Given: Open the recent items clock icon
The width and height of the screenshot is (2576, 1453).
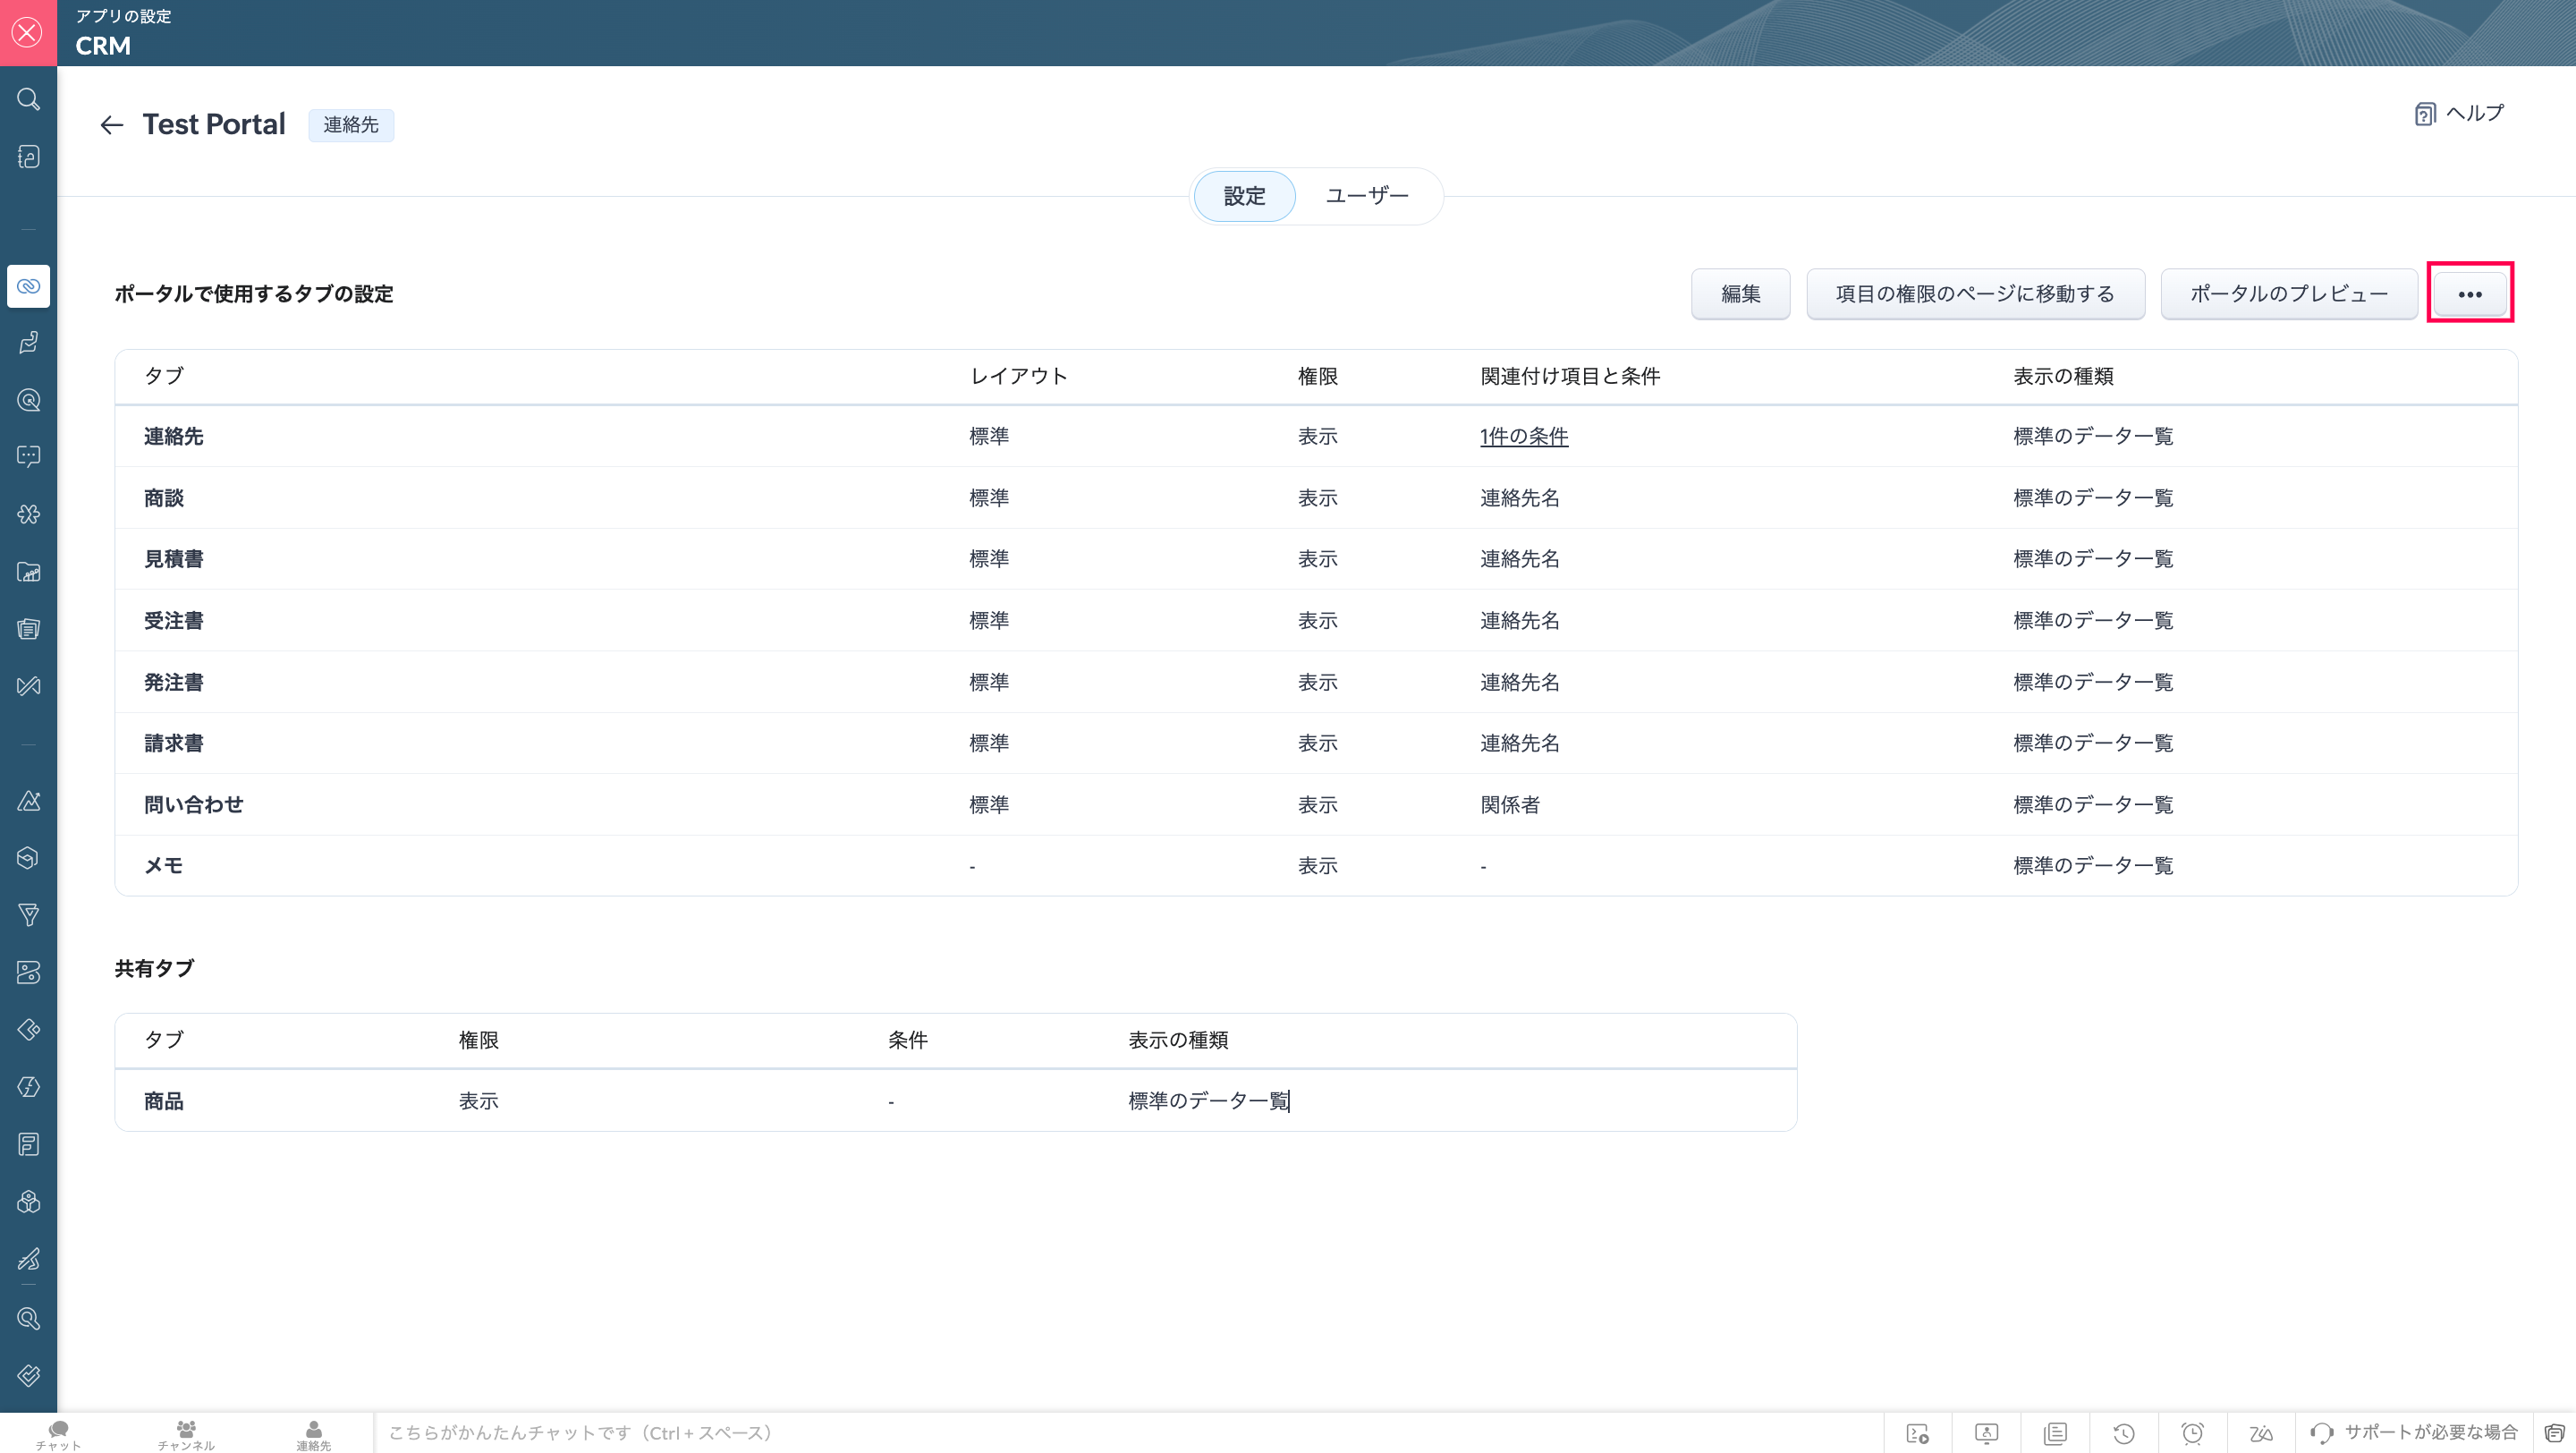Looking at the screenshot, I should (2124, 1433).
